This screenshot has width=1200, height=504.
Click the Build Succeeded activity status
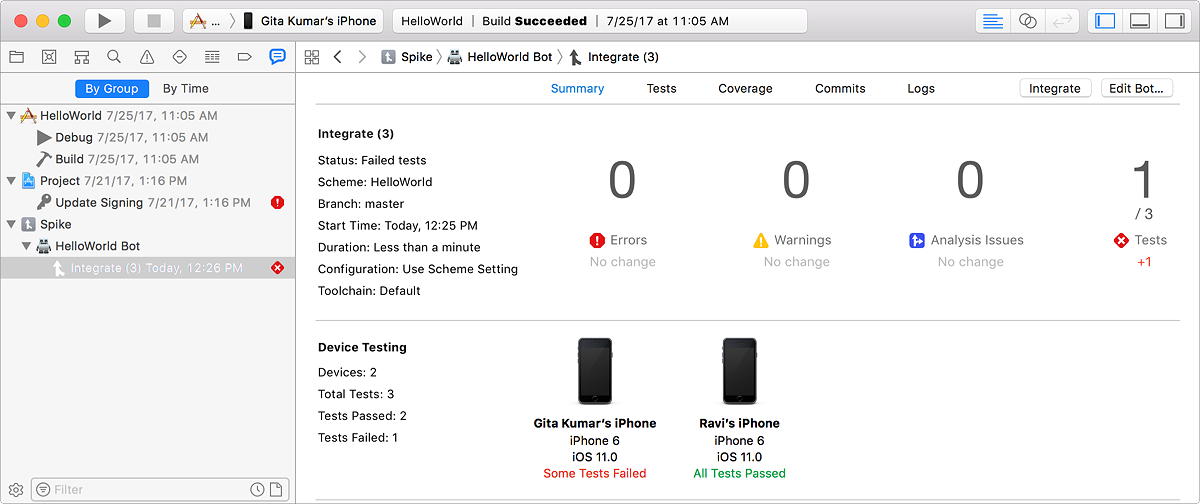[x=599, y=21]
